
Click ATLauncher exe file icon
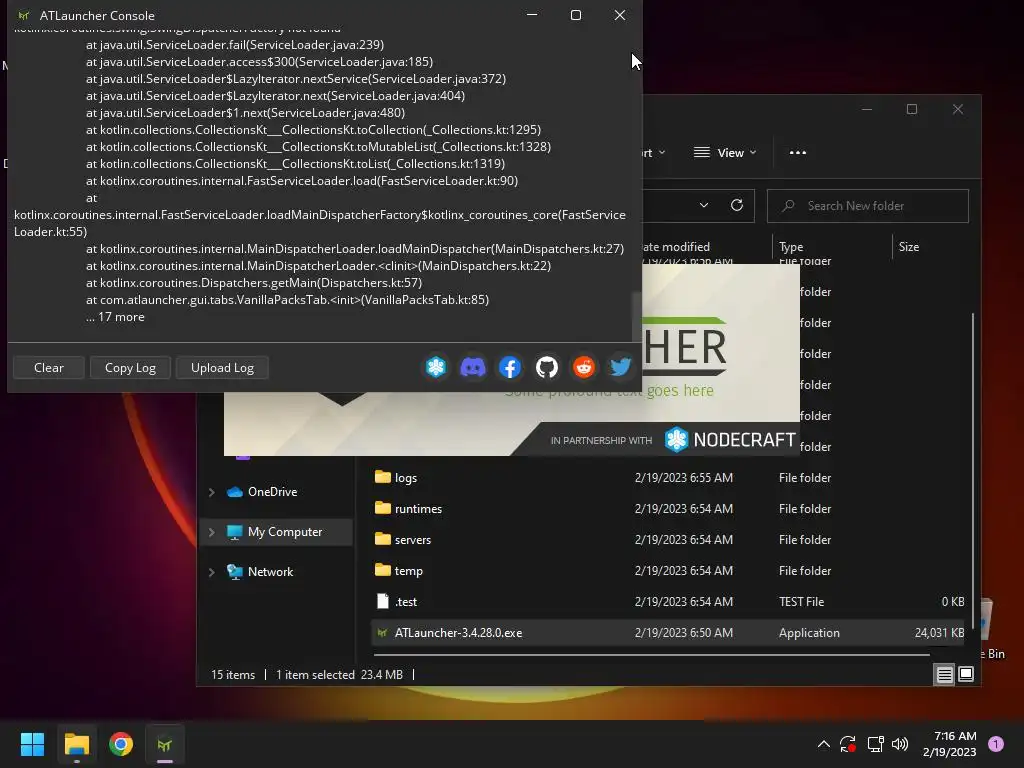pos(383,633)
